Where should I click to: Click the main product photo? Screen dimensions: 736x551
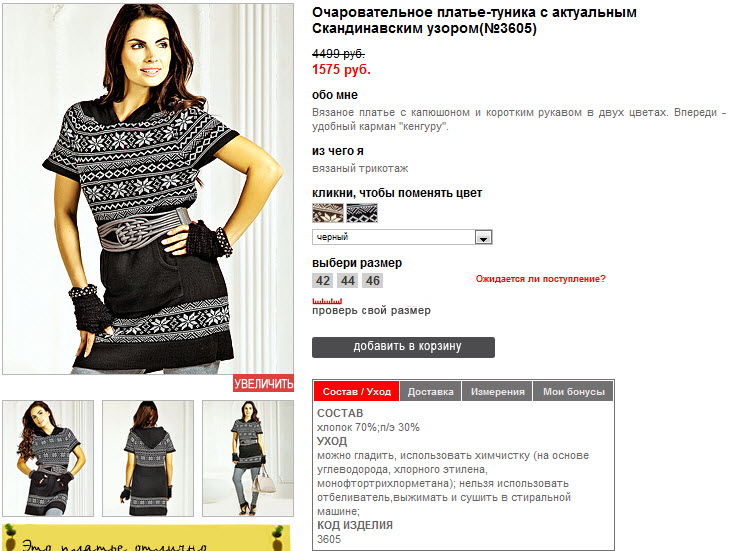[x=148, y=189]
